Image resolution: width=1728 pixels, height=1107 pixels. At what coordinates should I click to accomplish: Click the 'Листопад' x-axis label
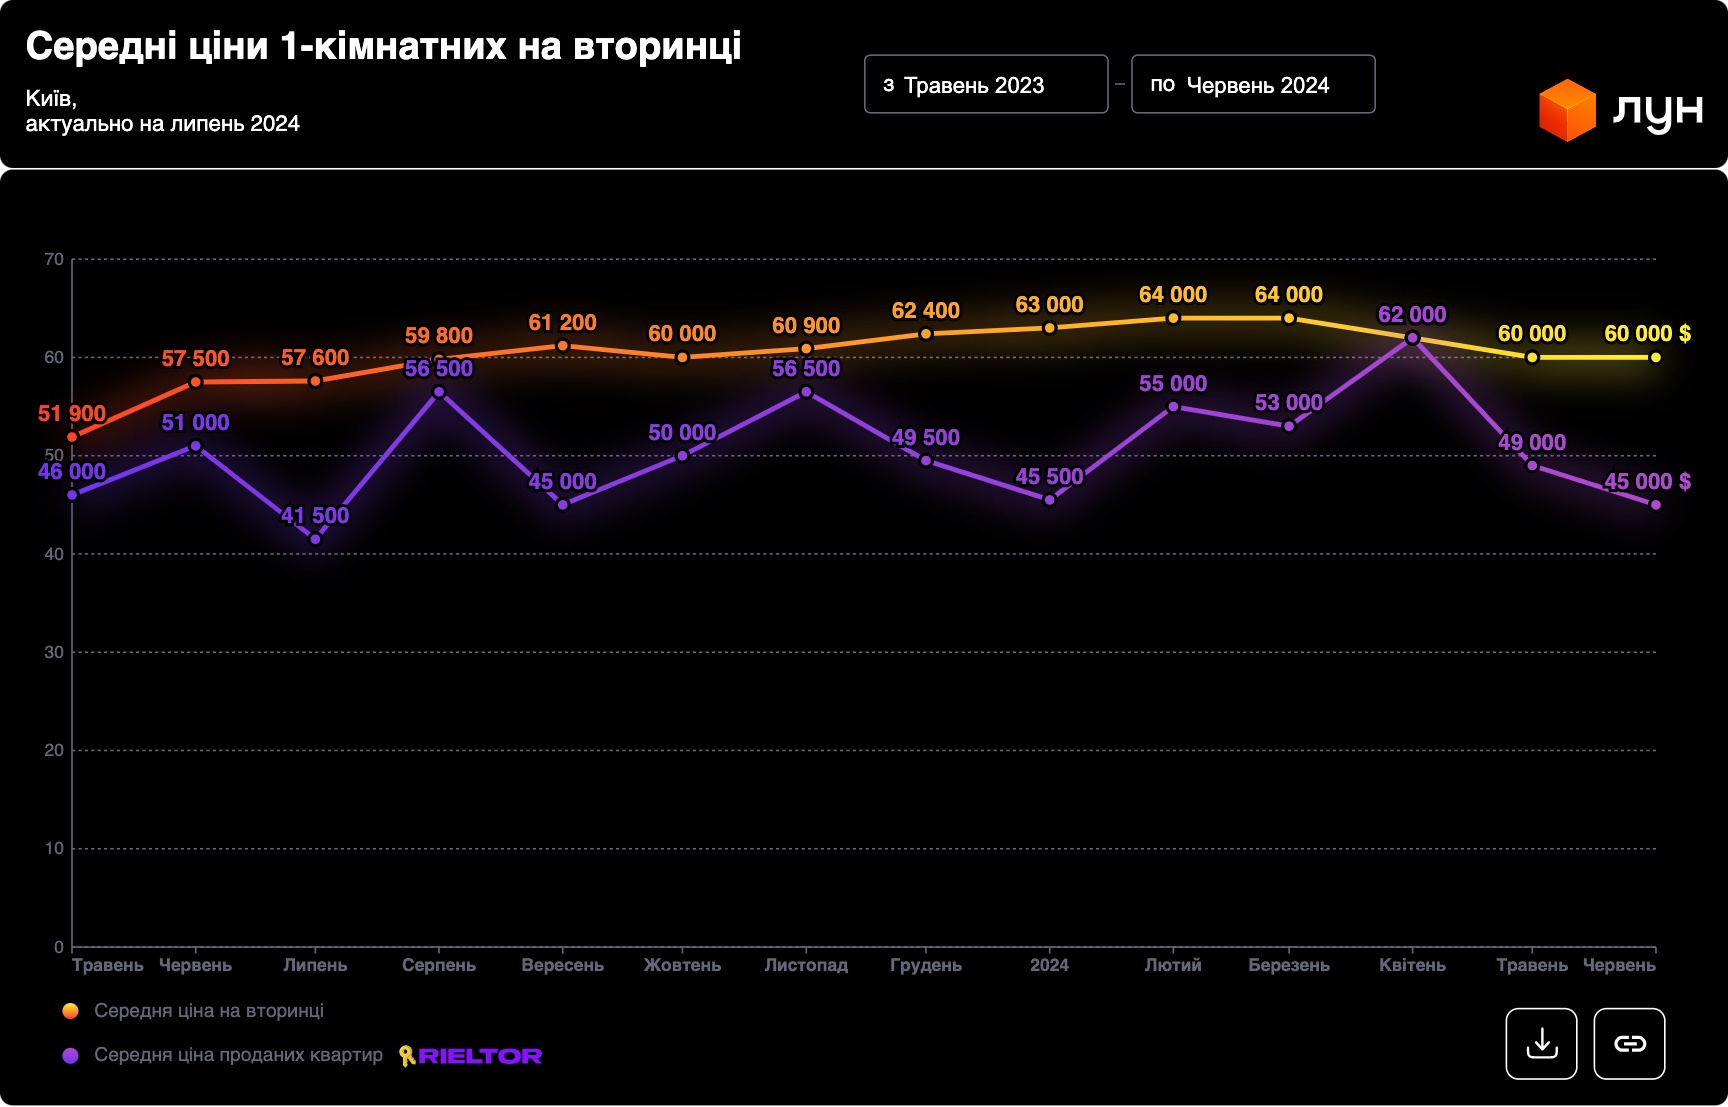click(806, 965)
